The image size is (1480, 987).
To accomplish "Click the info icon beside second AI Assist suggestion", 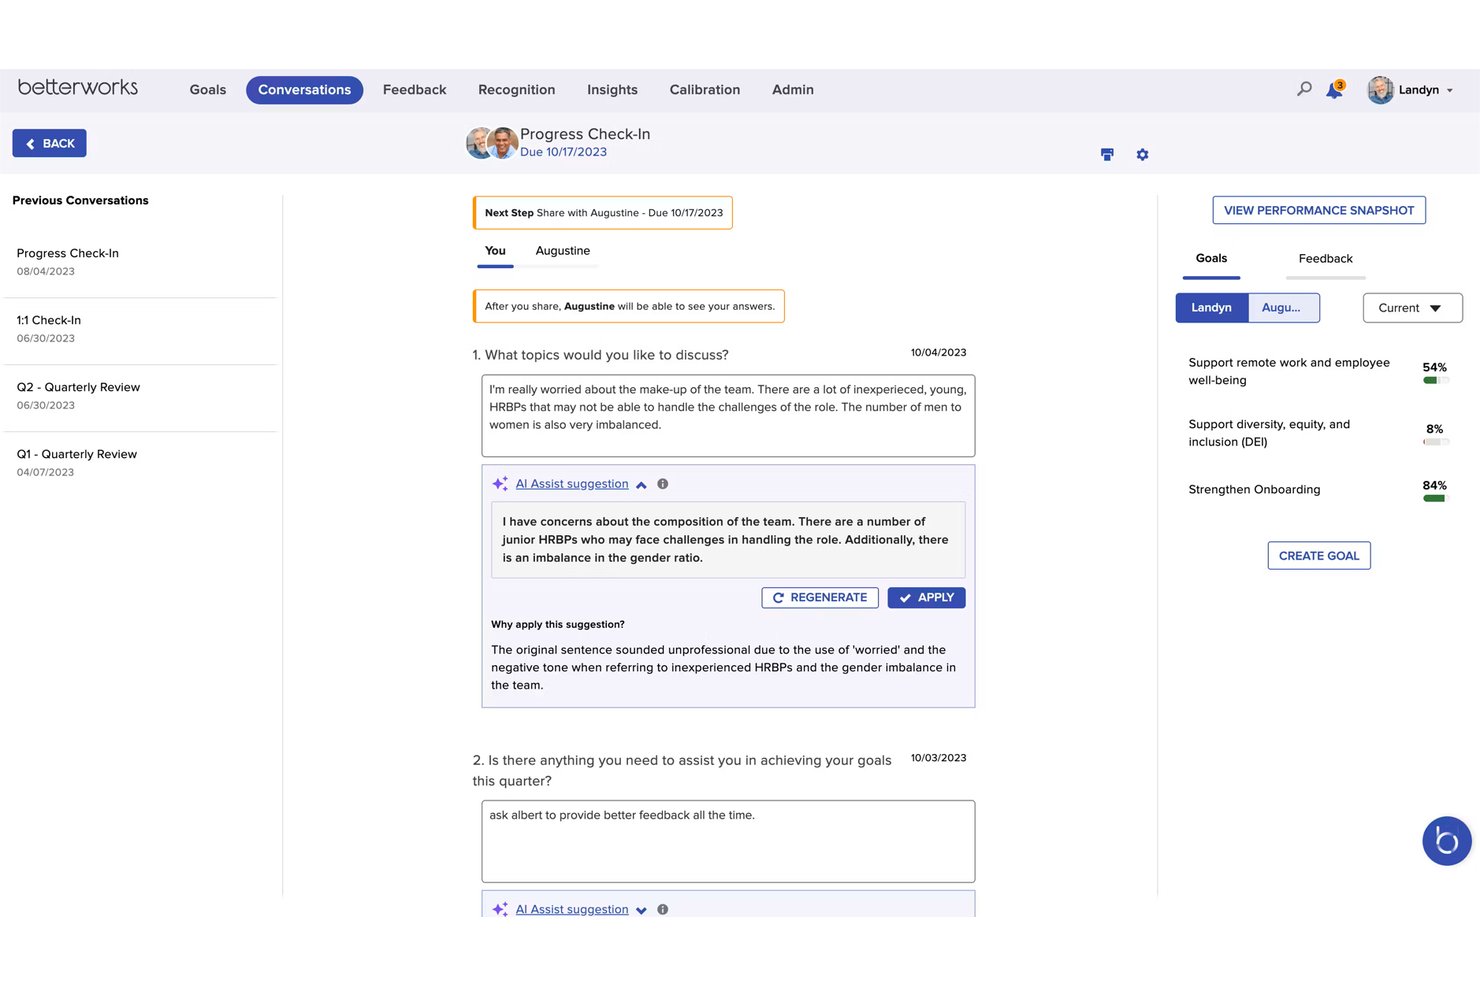I will 662,910.
